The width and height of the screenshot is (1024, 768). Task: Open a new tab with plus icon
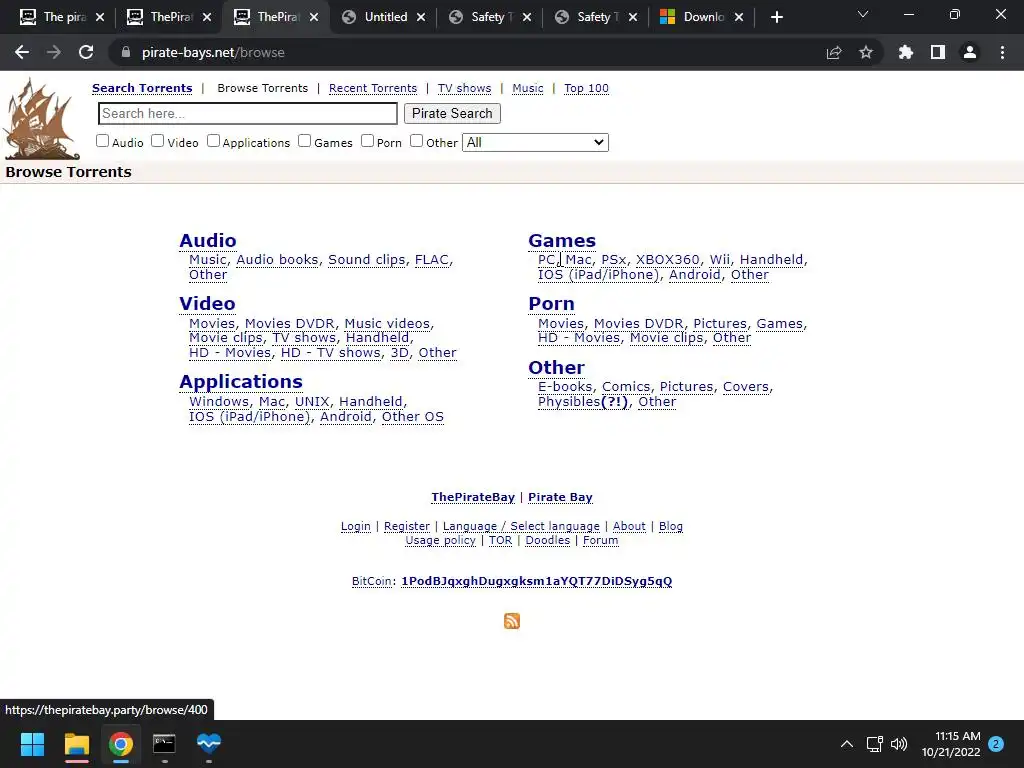(776, 17)
